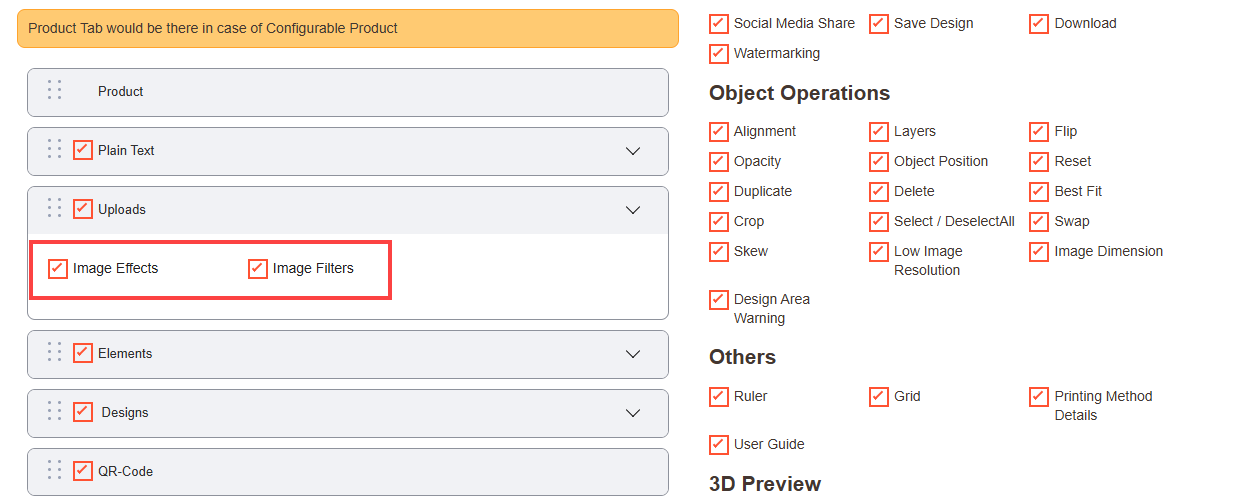Uncheck the Image Effects checkbox
Screen dimensions: 1239x502
58,268
